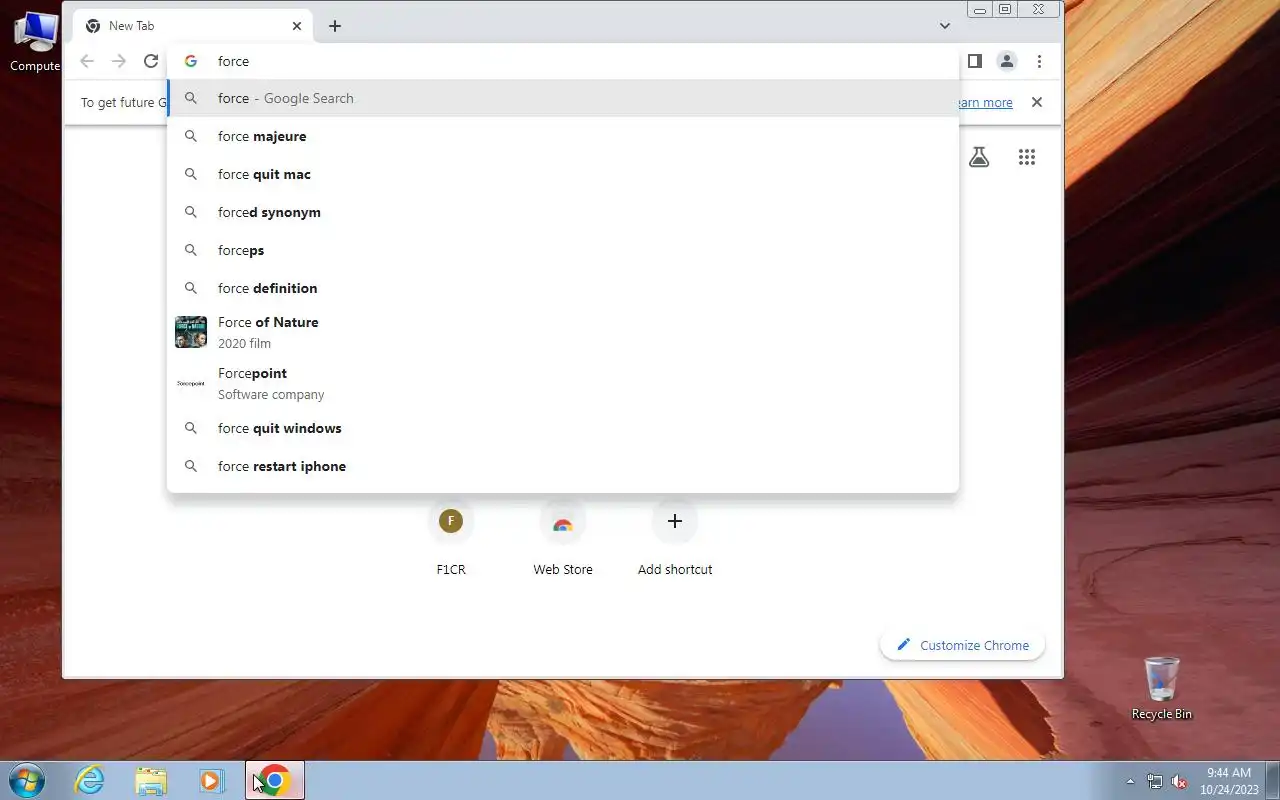Open Search Labs flask icon

(x=979, y=157)
